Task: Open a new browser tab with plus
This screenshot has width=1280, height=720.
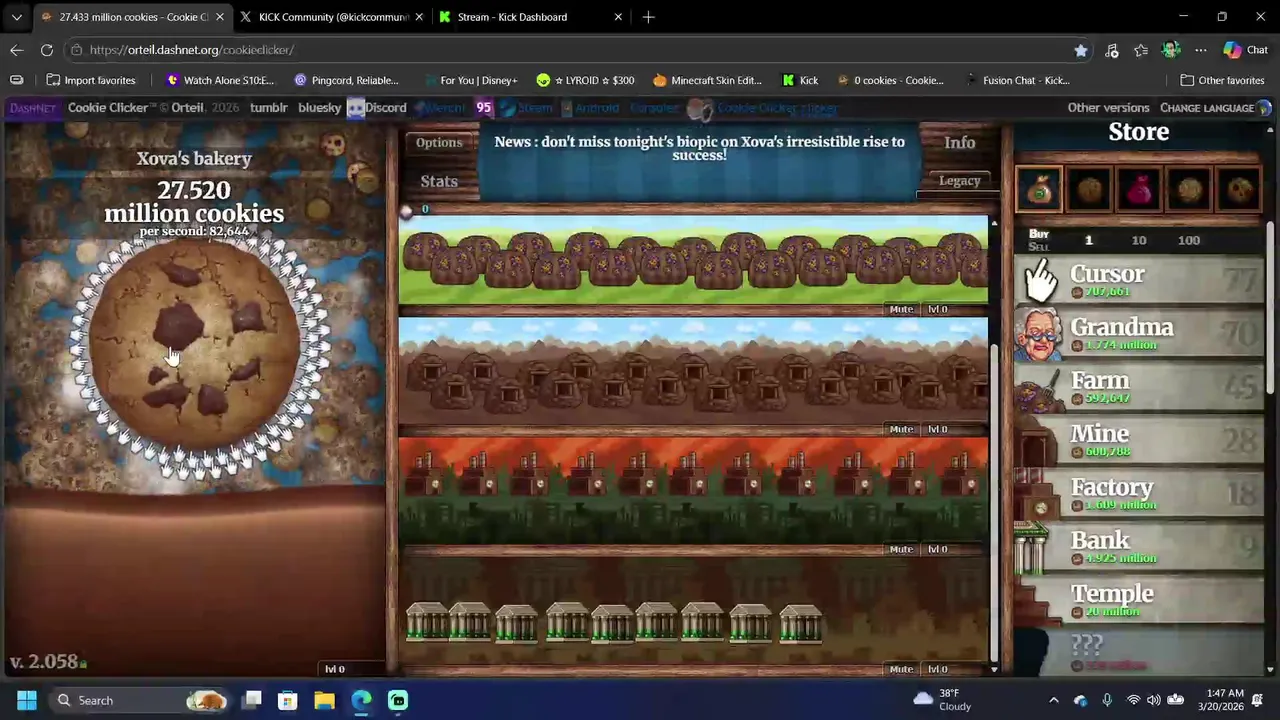Action: [x=649, y=17]
